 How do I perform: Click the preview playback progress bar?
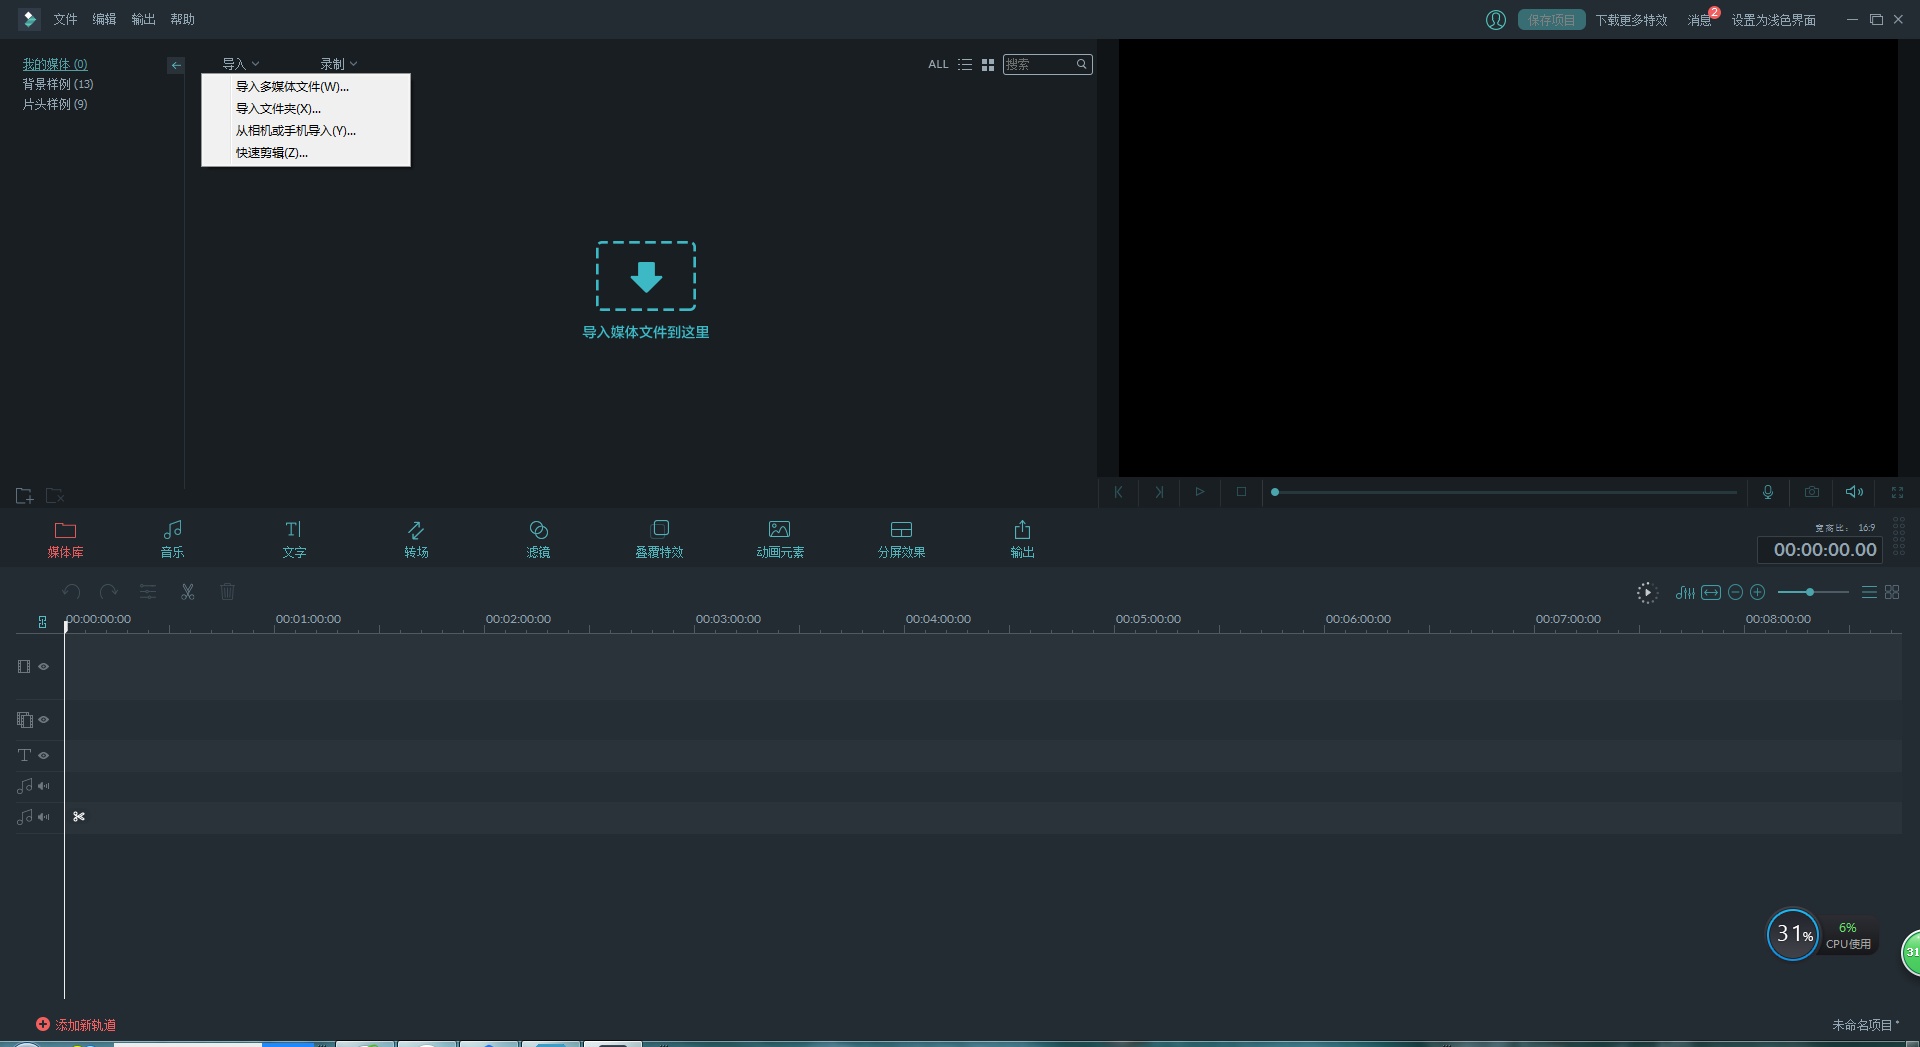1505,492
